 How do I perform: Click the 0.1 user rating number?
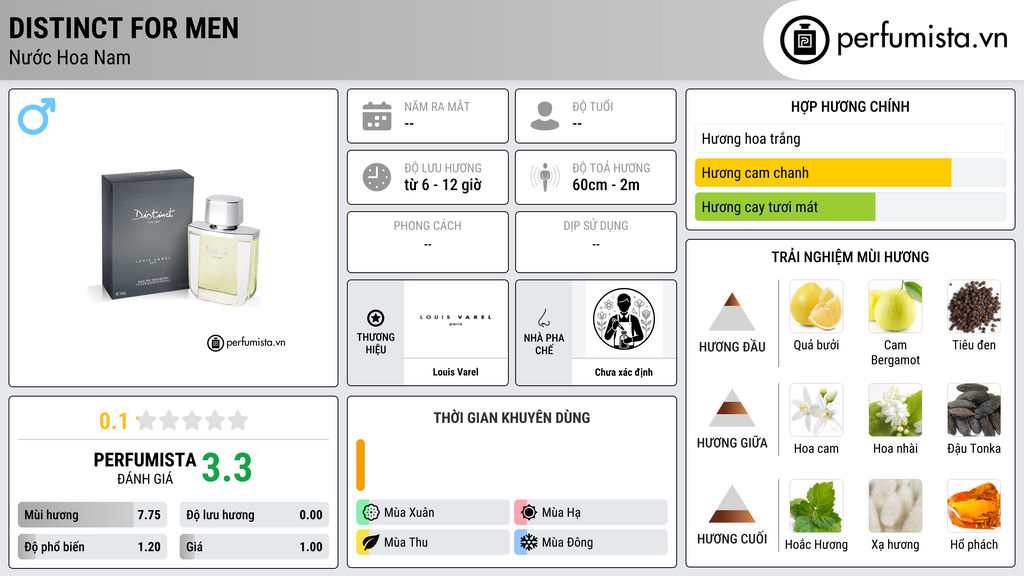[x=113, y=421]
